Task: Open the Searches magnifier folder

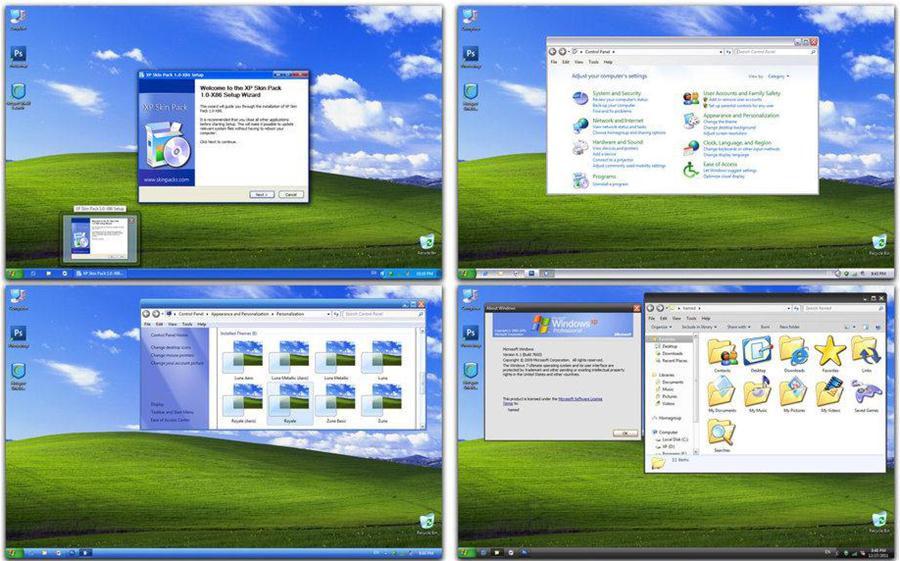Action: coord(721,433)
